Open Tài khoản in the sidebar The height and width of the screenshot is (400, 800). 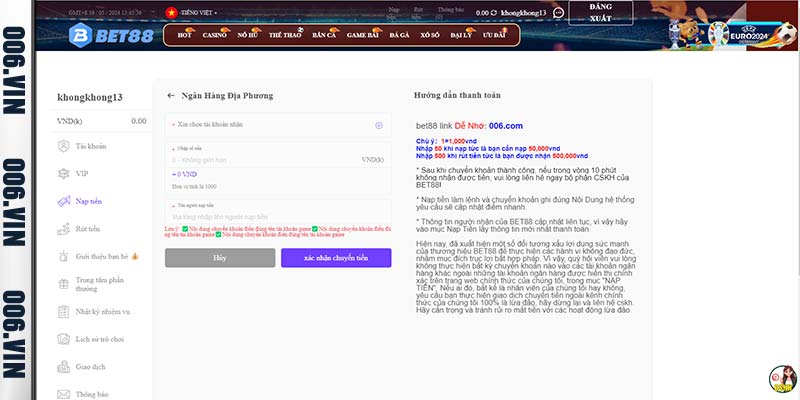click(x=91, y=146)
